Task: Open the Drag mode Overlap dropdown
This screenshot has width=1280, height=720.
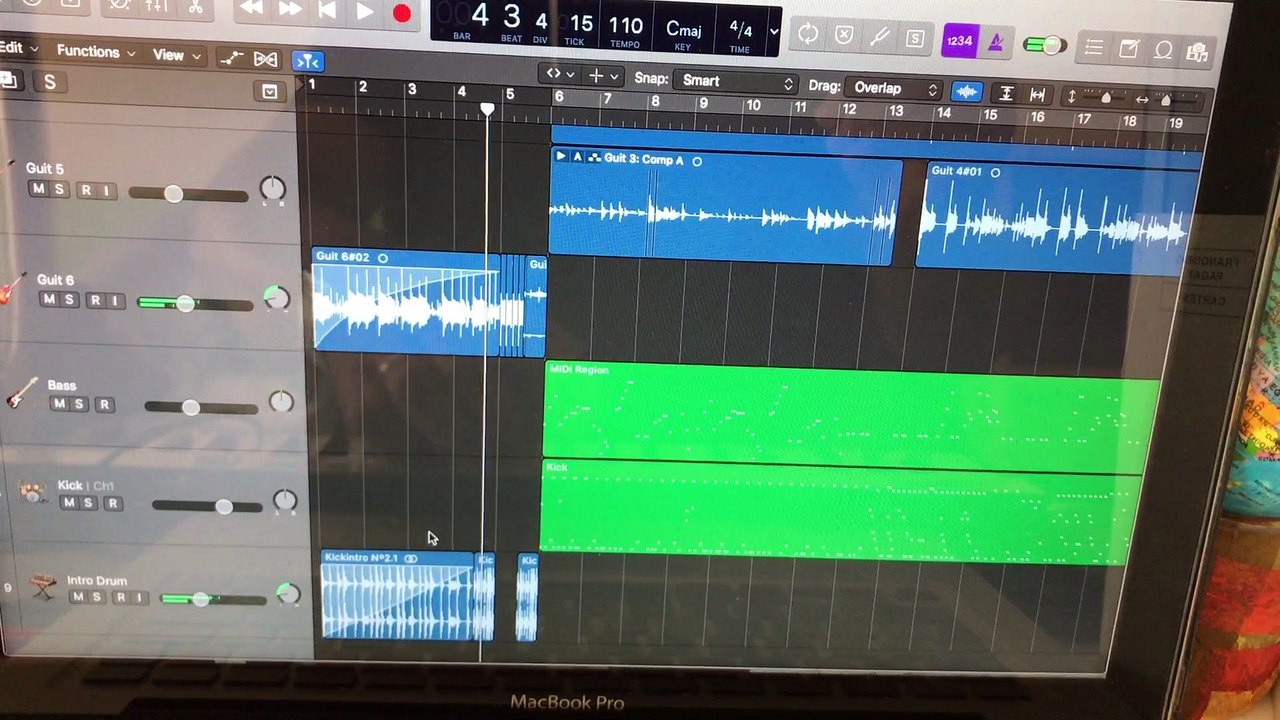Action: pos(894,88)
